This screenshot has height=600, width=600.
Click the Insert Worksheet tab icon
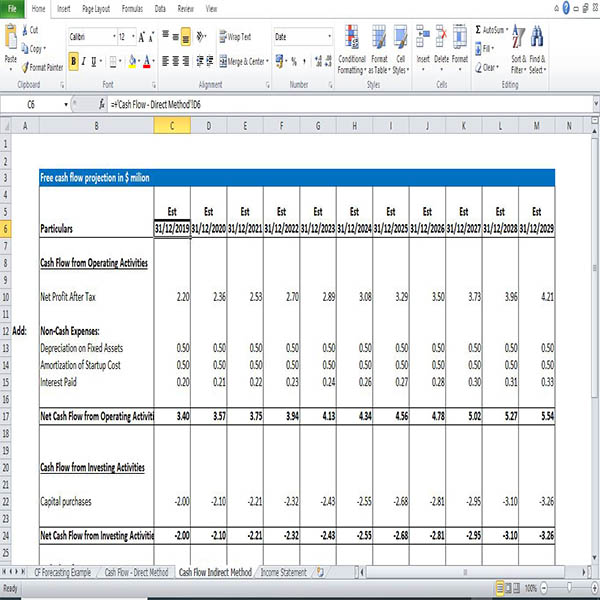click(x=320, y=572)
